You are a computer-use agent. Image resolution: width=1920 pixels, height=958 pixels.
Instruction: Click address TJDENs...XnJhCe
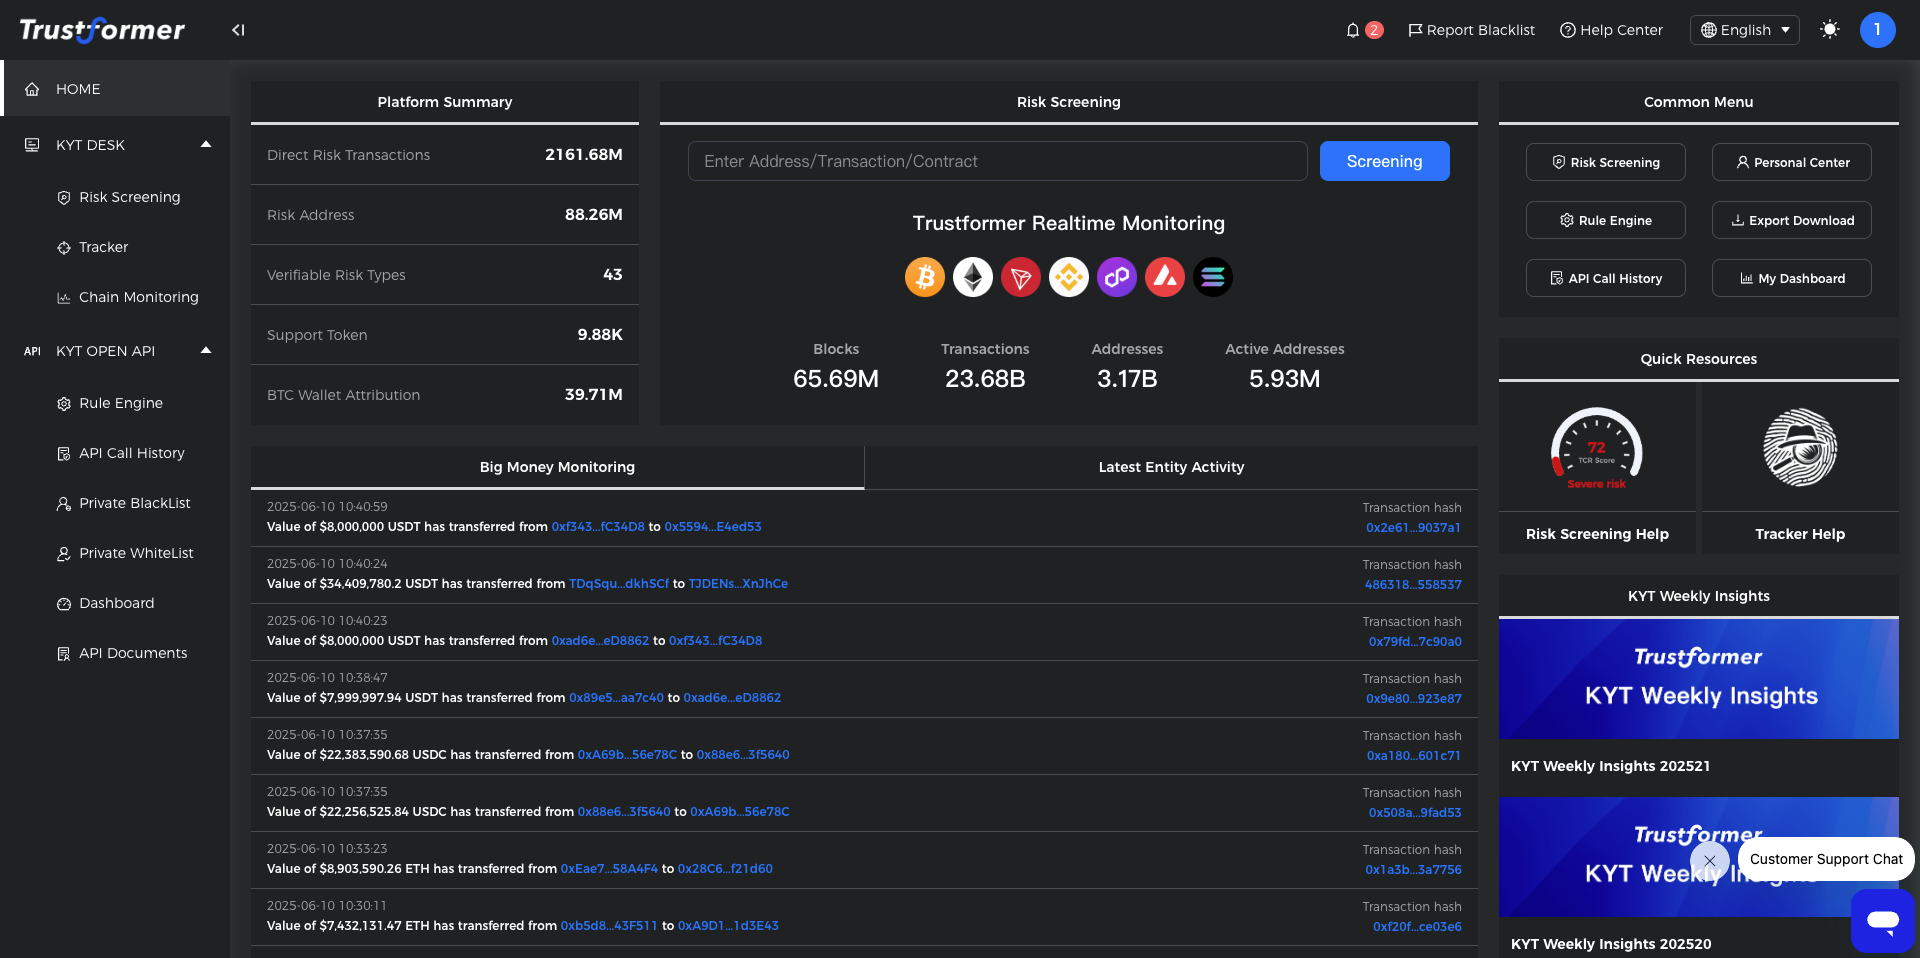[738, 584]
